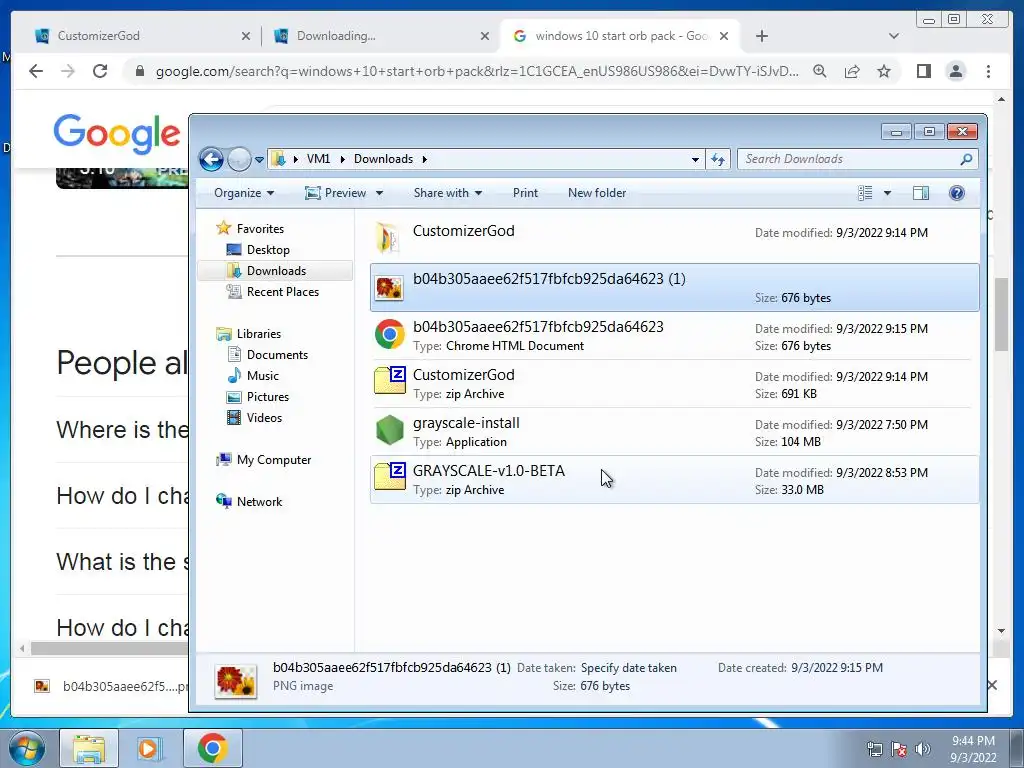Select My Computer in the navigation pane
Image resolution: width=1024 pixels, height=768 pixels.
pos(274,460)
